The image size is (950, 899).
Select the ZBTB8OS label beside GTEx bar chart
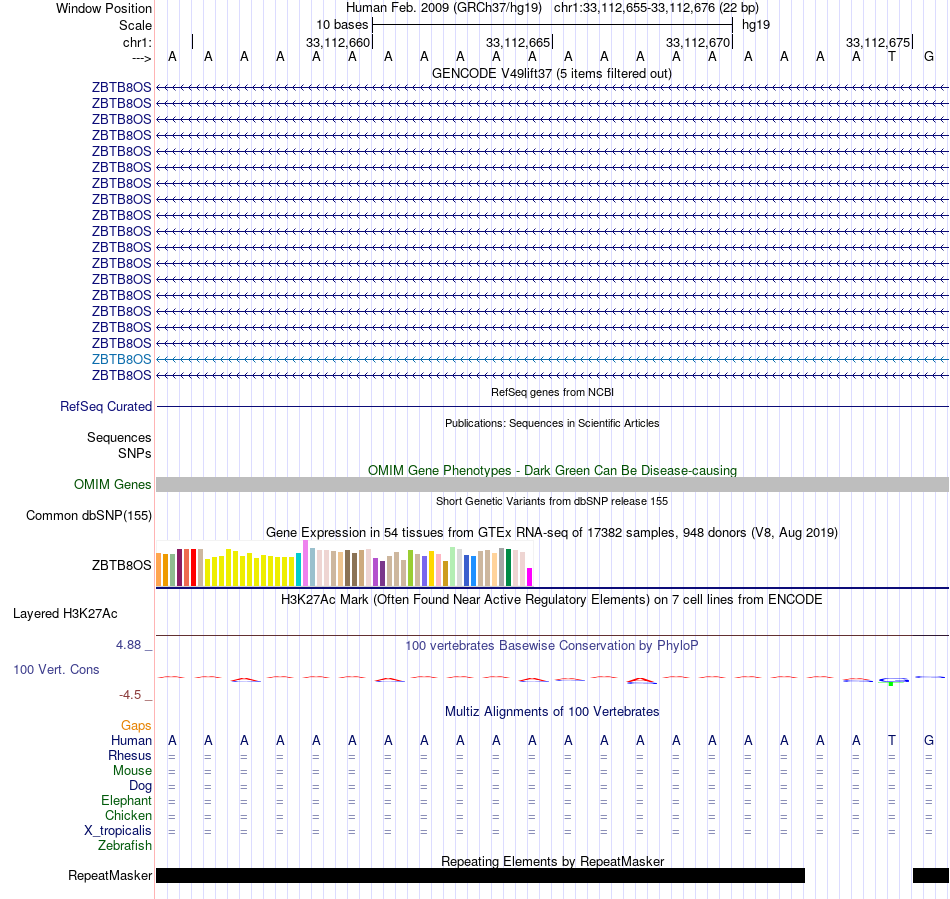pos(121,565)
